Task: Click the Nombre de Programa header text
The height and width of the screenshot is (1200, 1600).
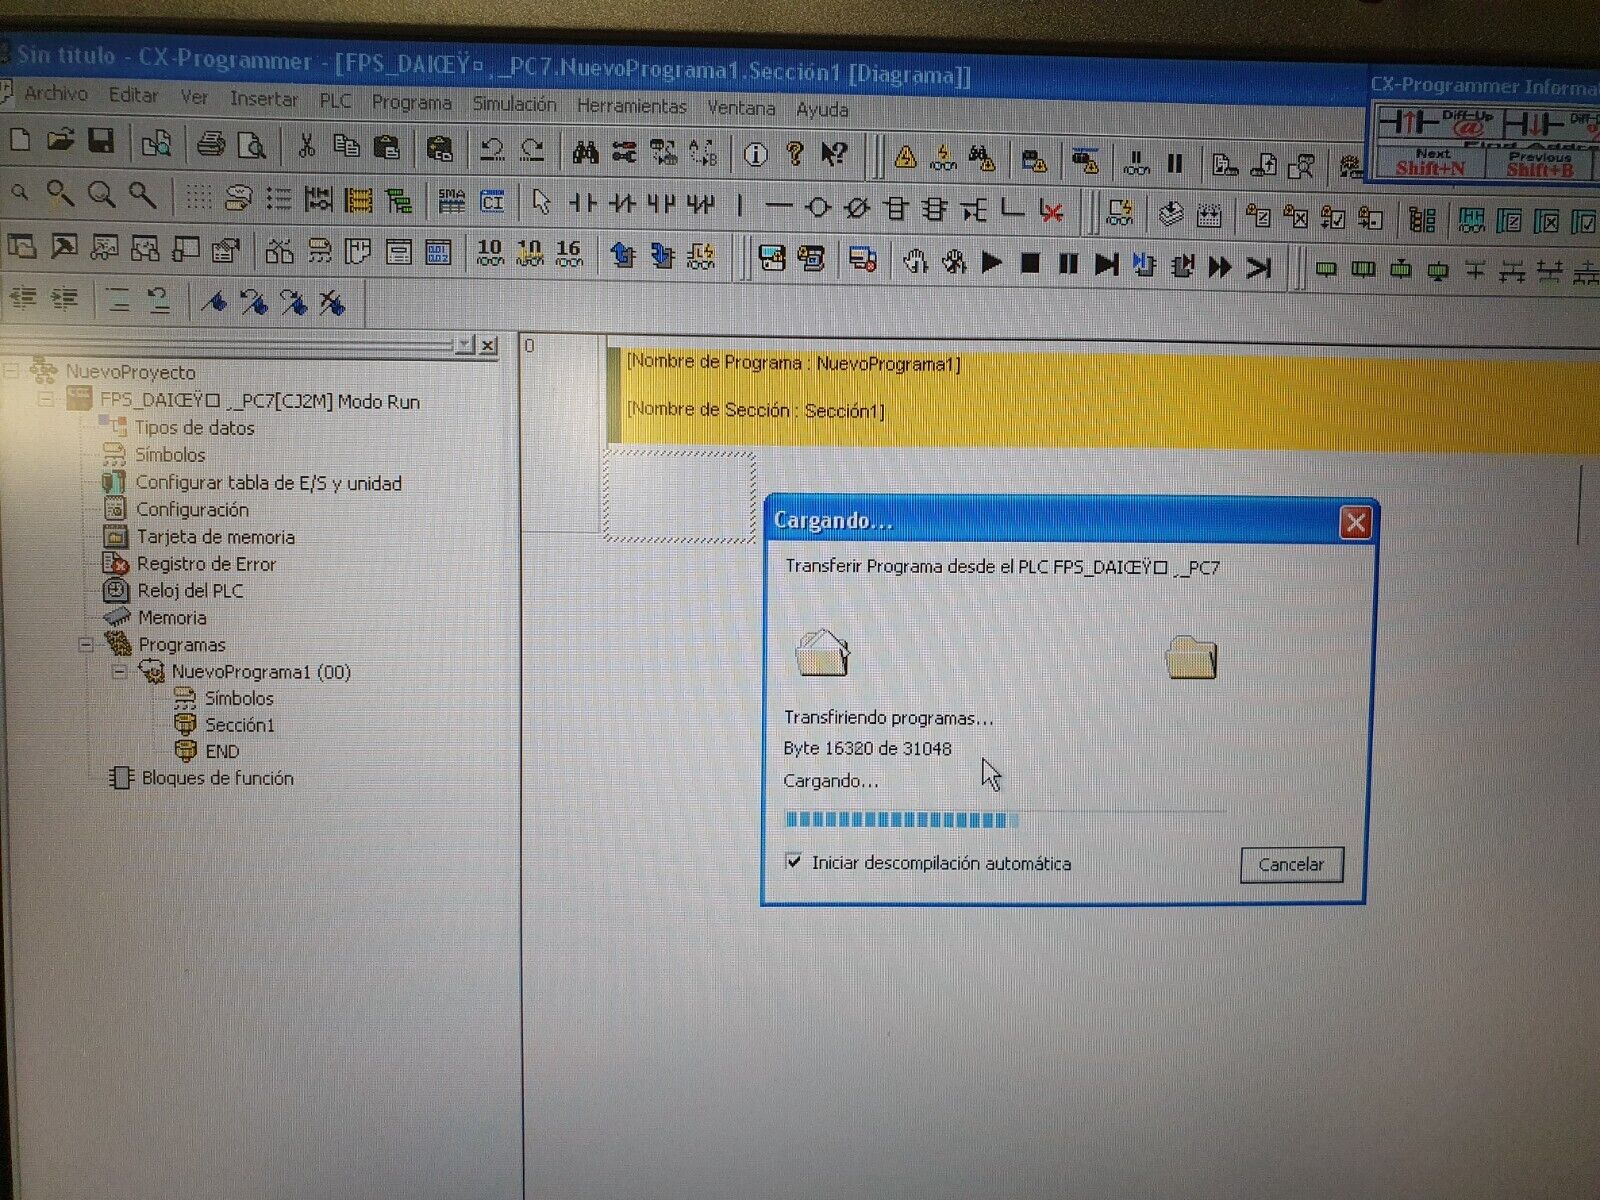Action: tap(793, 363)
